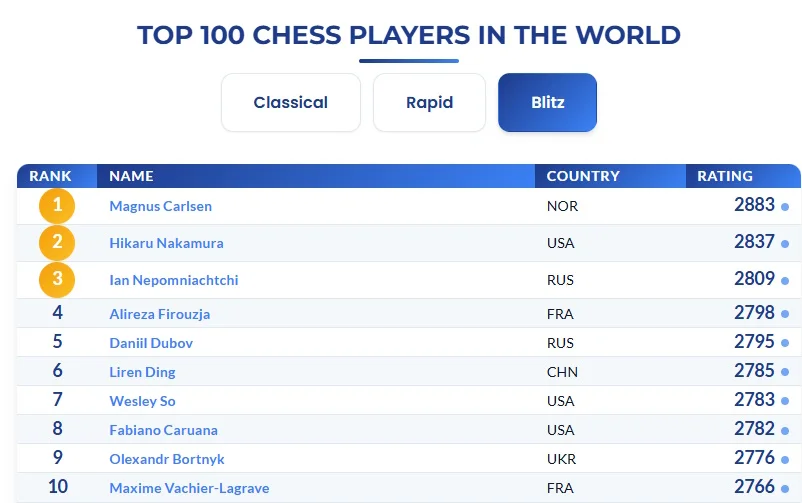Image resolution: width=802 pixels, height=503 pixels.
Task: Switch to the Classical ratings tab
Action: point(290,102)
